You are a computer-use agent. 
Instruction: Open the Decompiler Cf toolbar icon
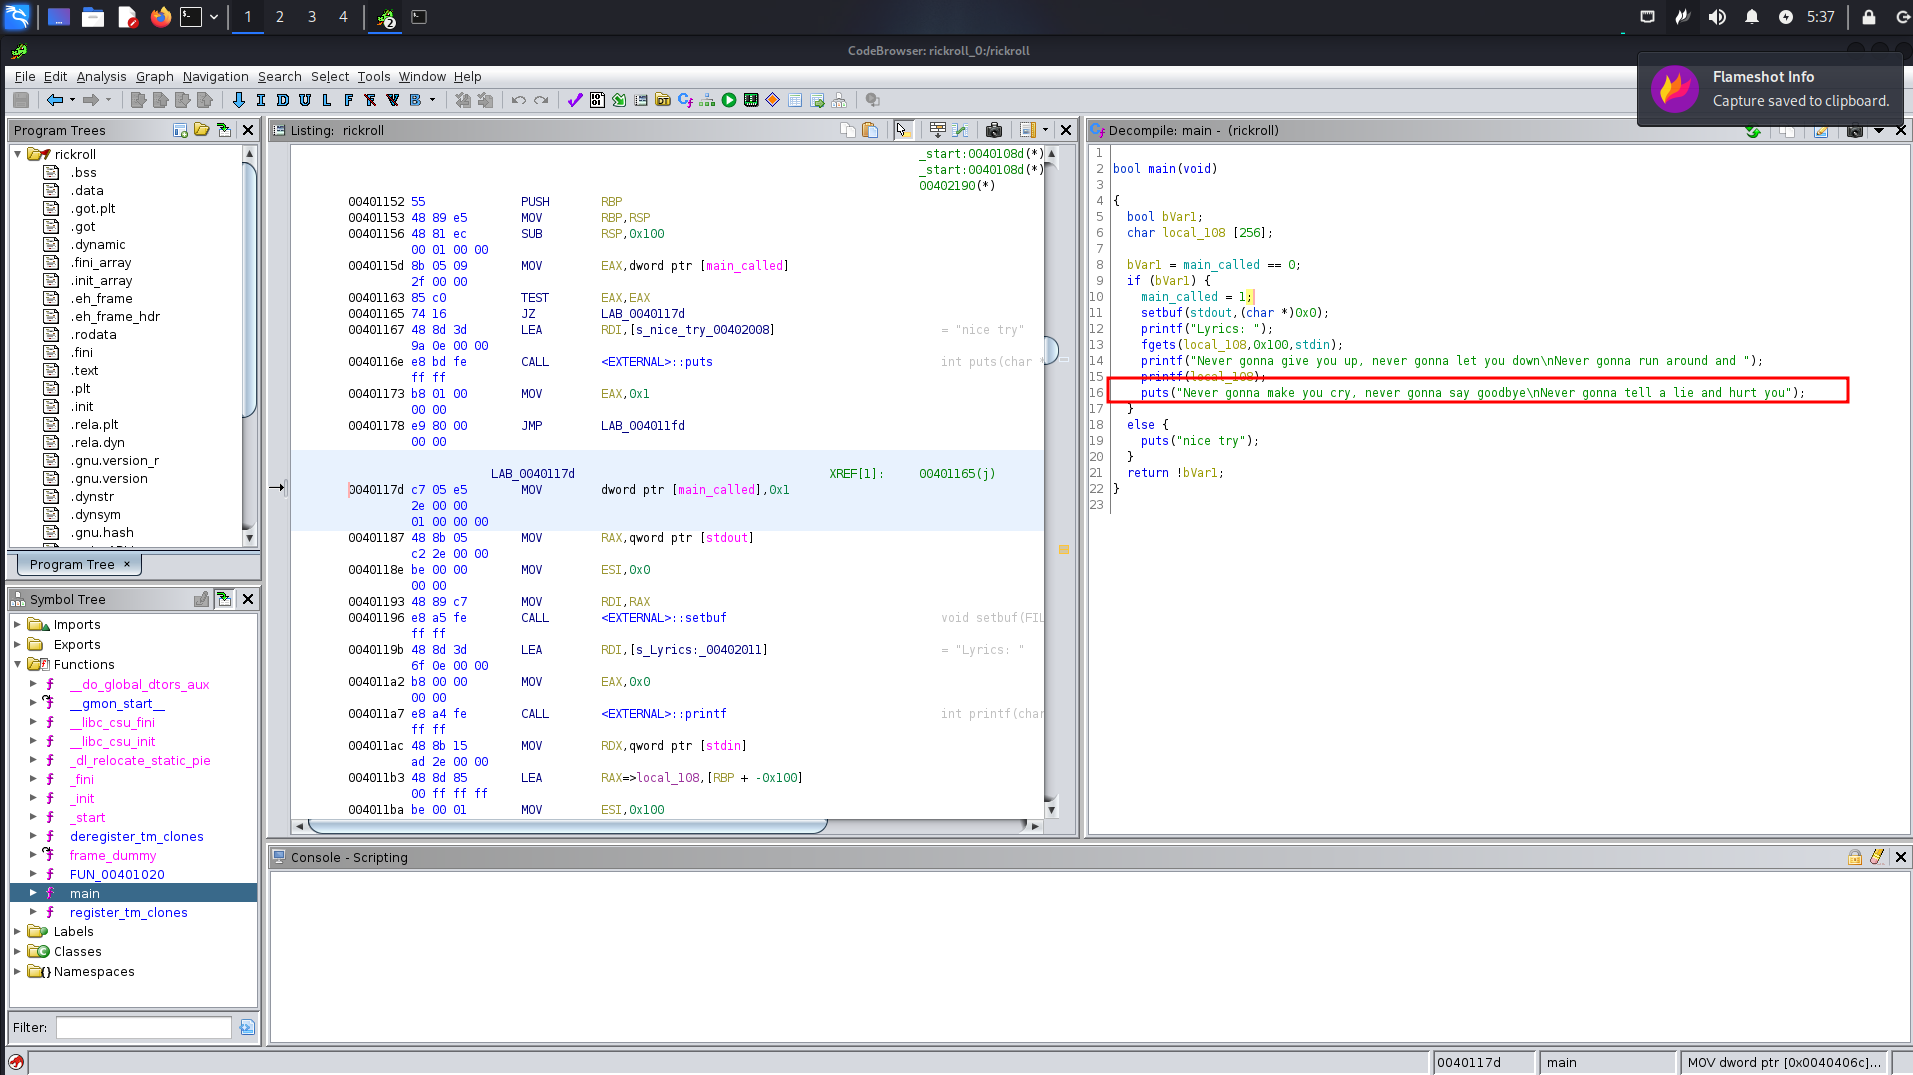tap(685, 100)
